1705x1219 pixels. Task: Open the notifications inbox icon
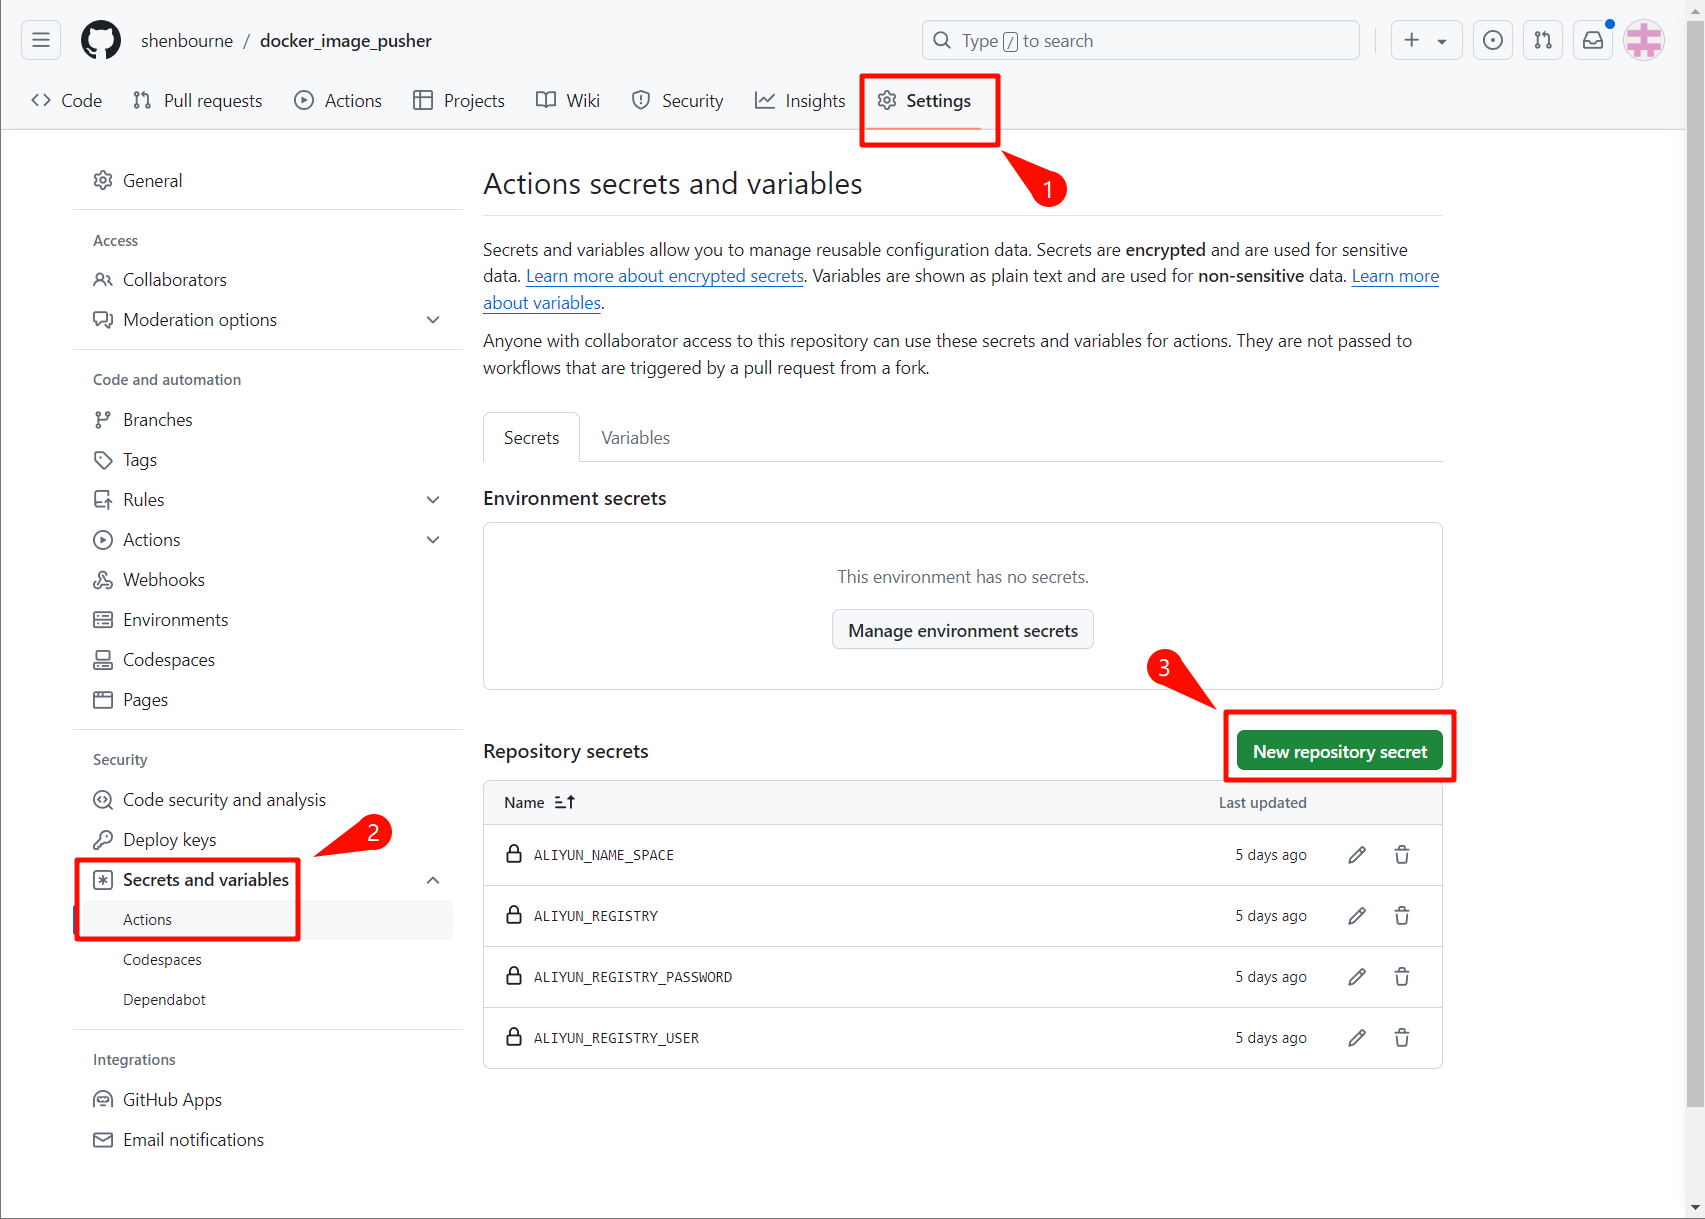1593,41
